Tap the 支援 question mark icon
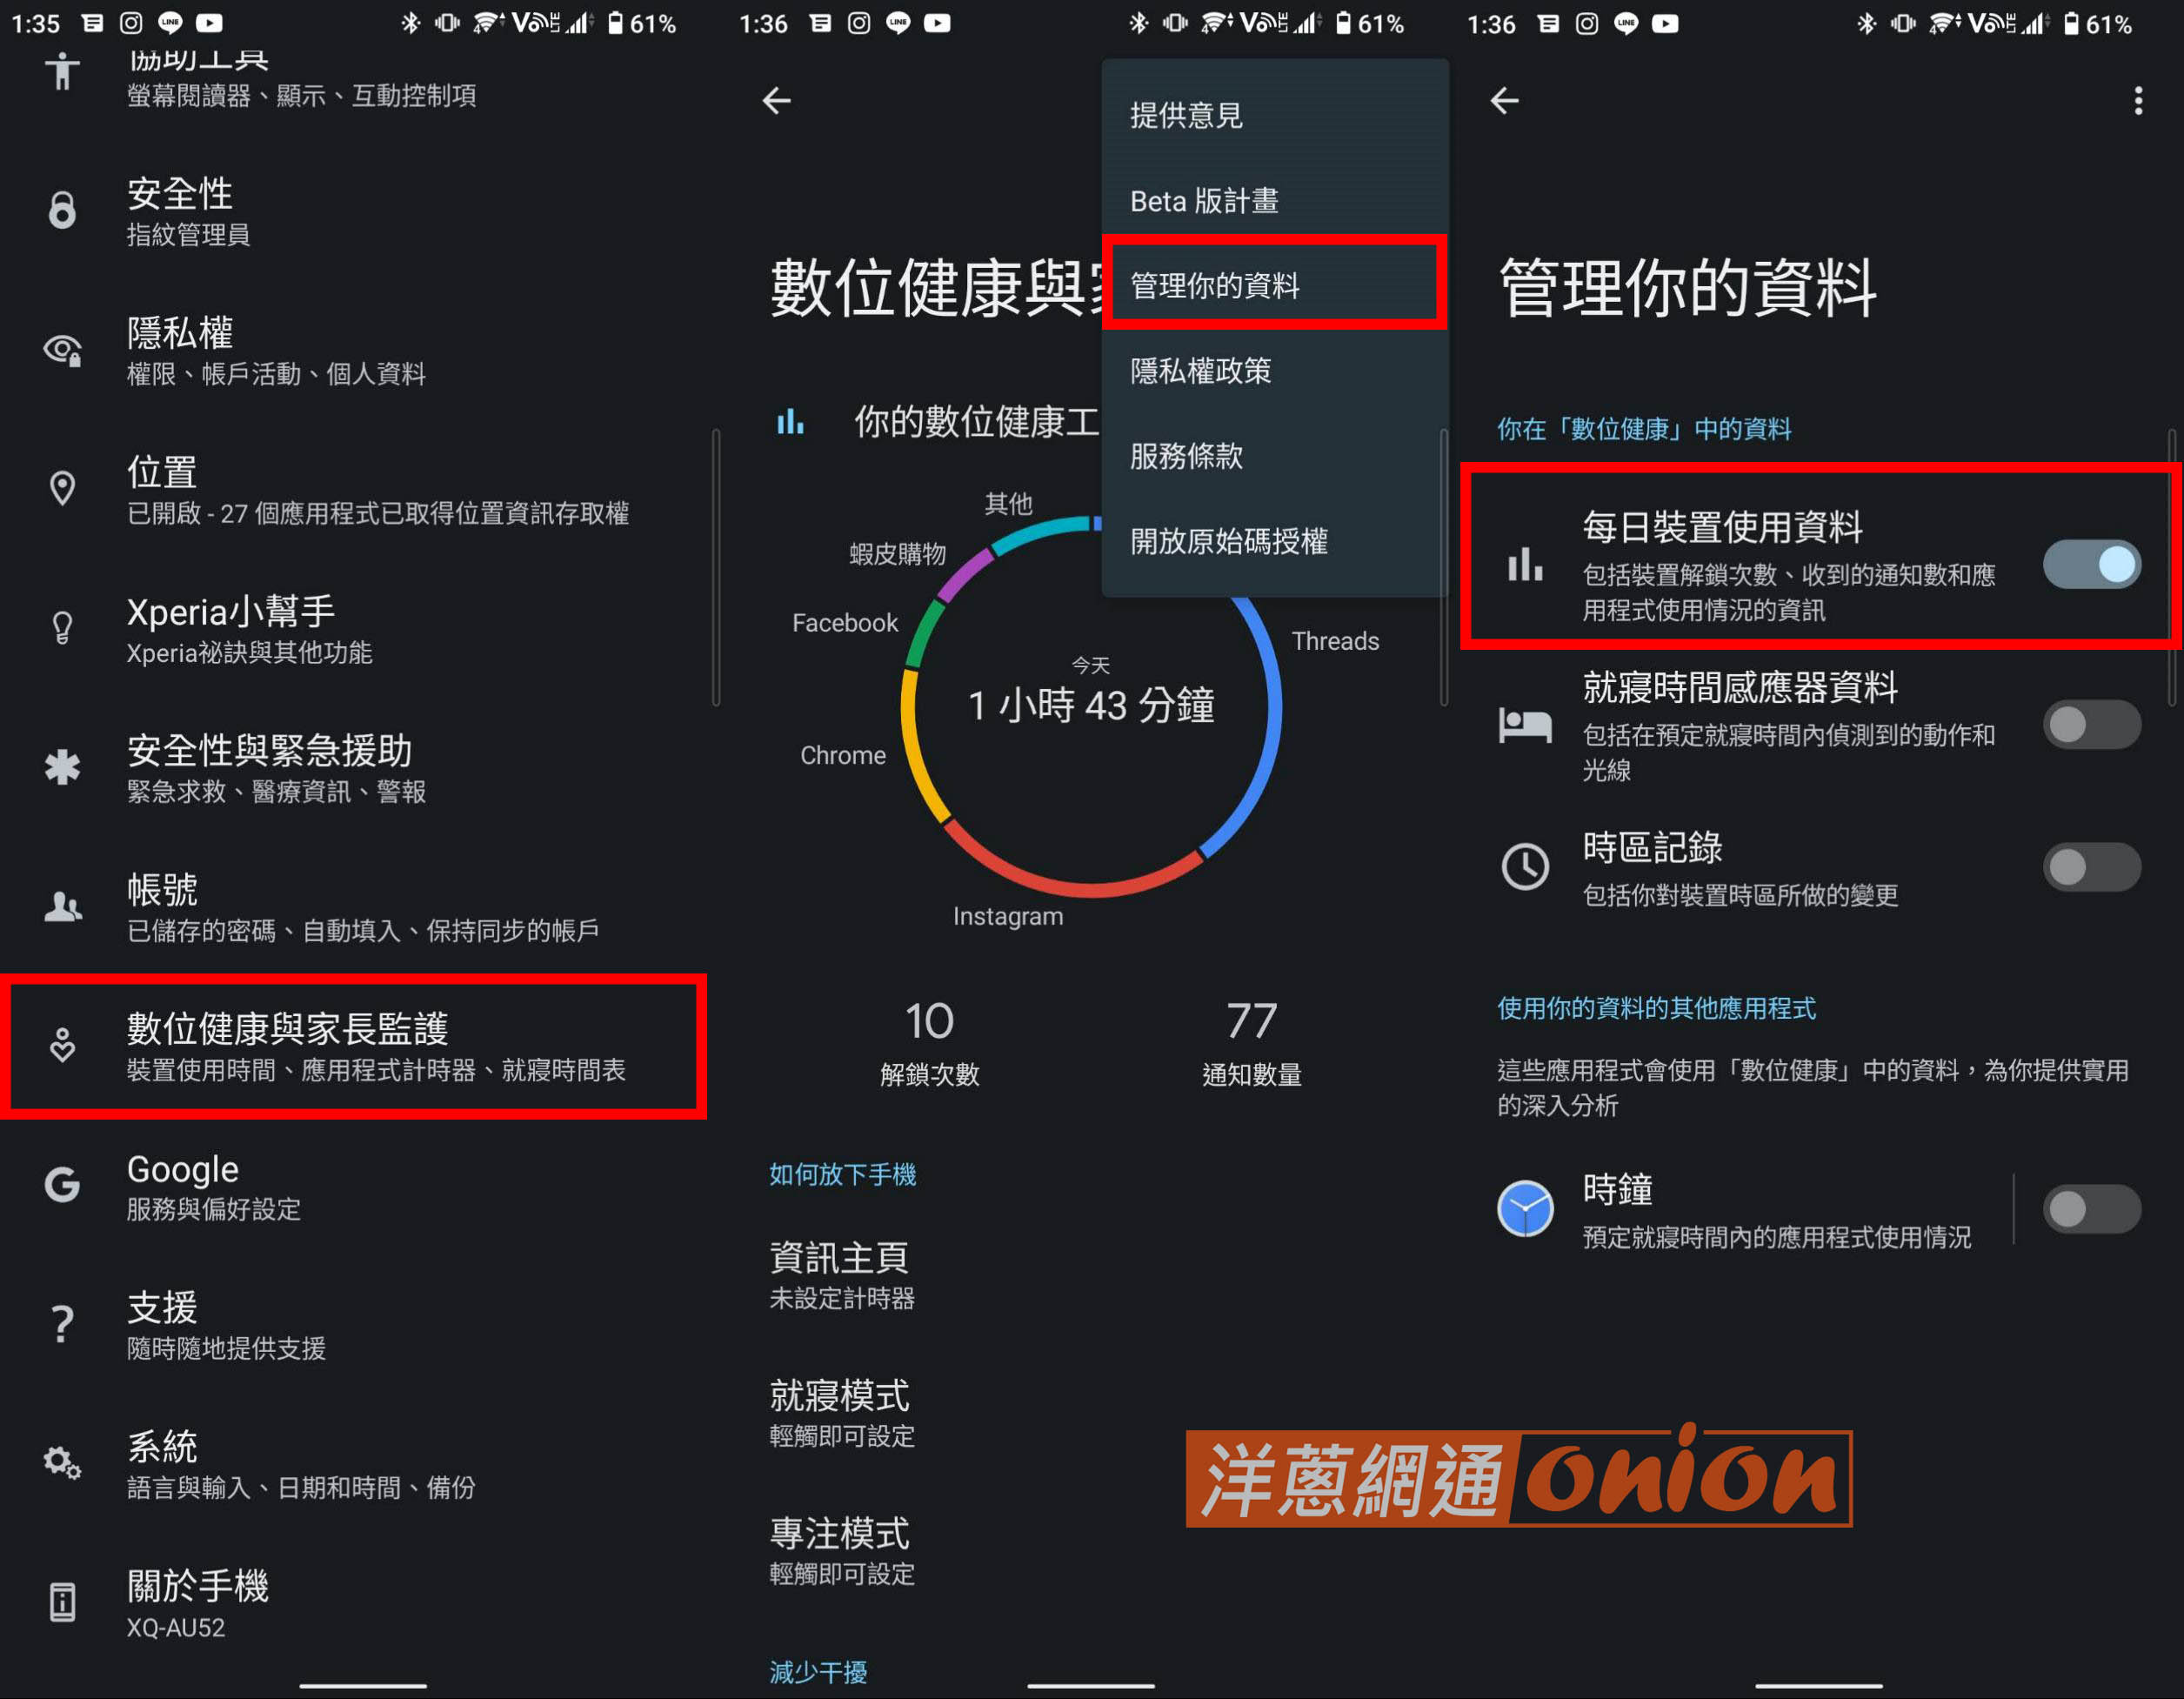The image size is (2184, 1699). pos(62,1324)
